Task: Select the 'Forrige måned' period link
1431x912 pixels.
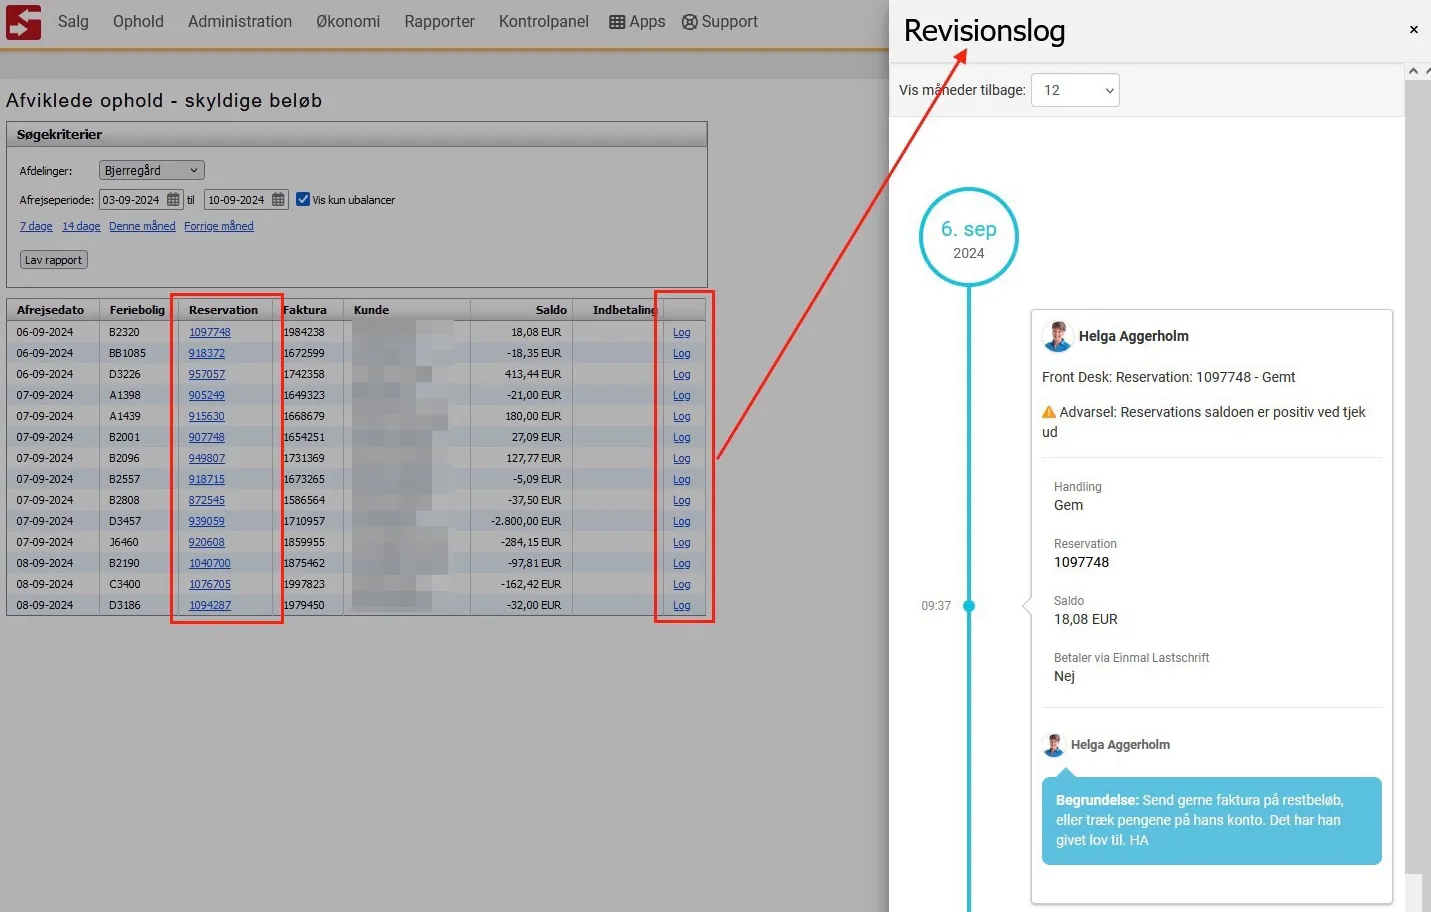Action: pos(219,227)
